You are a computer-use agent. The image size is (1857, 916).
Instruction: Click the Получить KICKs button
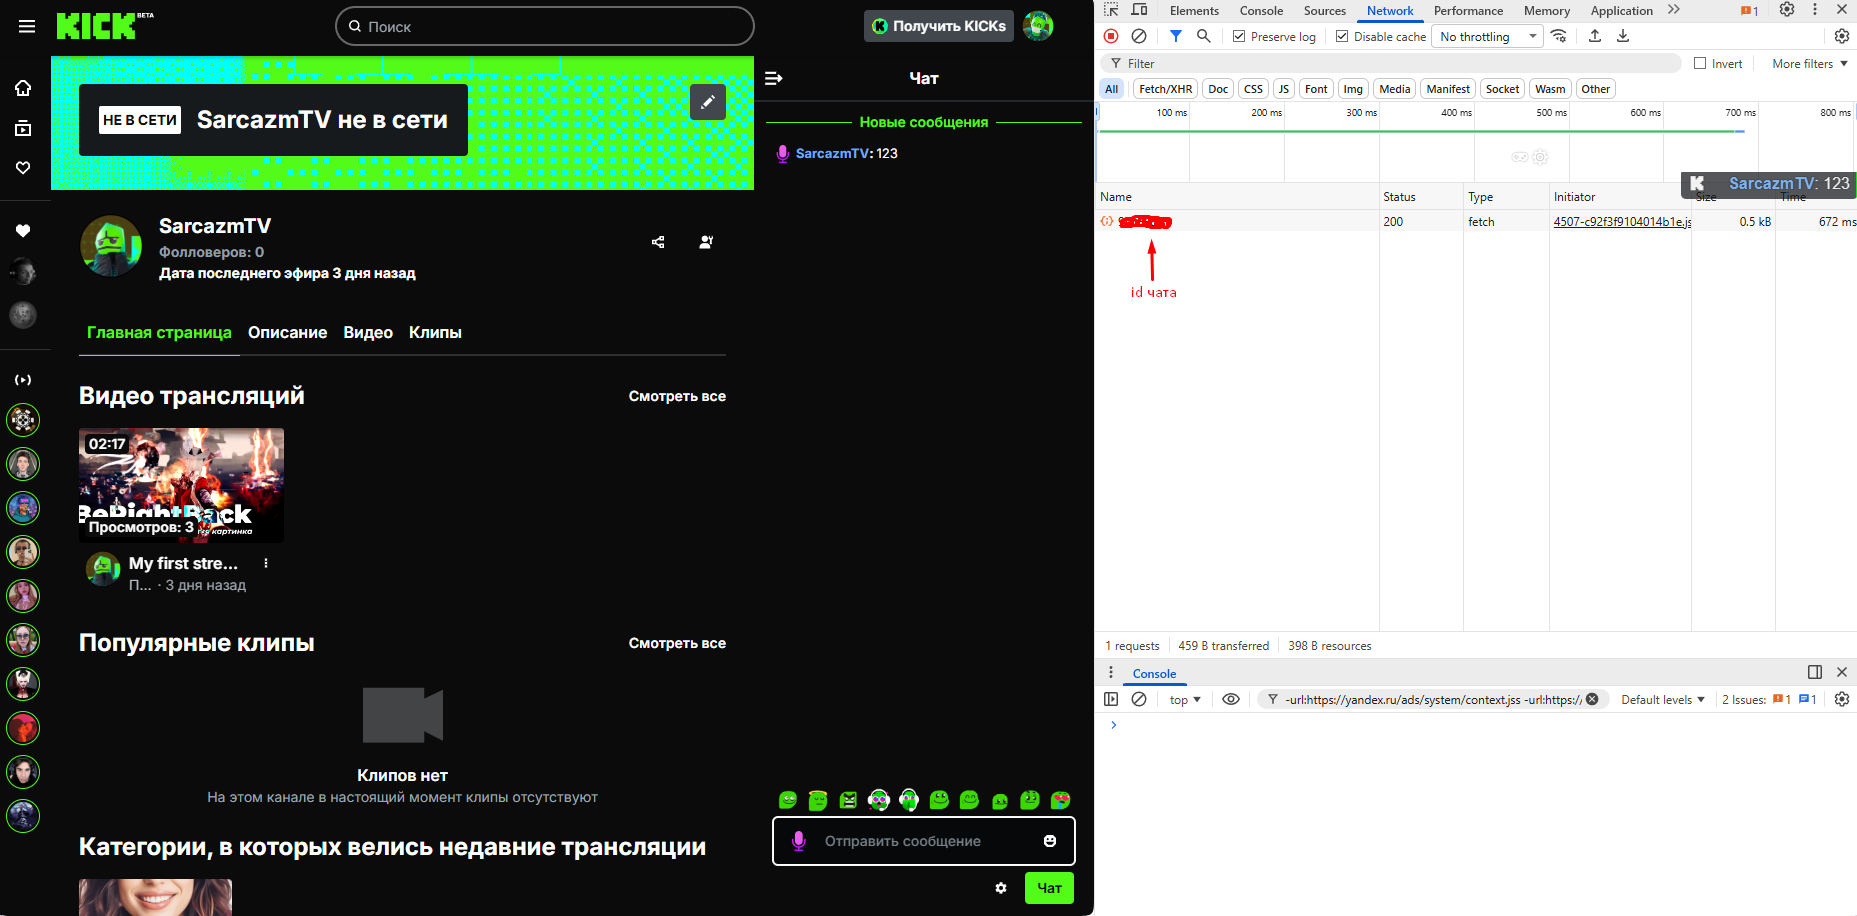click(x=938, y=26)
